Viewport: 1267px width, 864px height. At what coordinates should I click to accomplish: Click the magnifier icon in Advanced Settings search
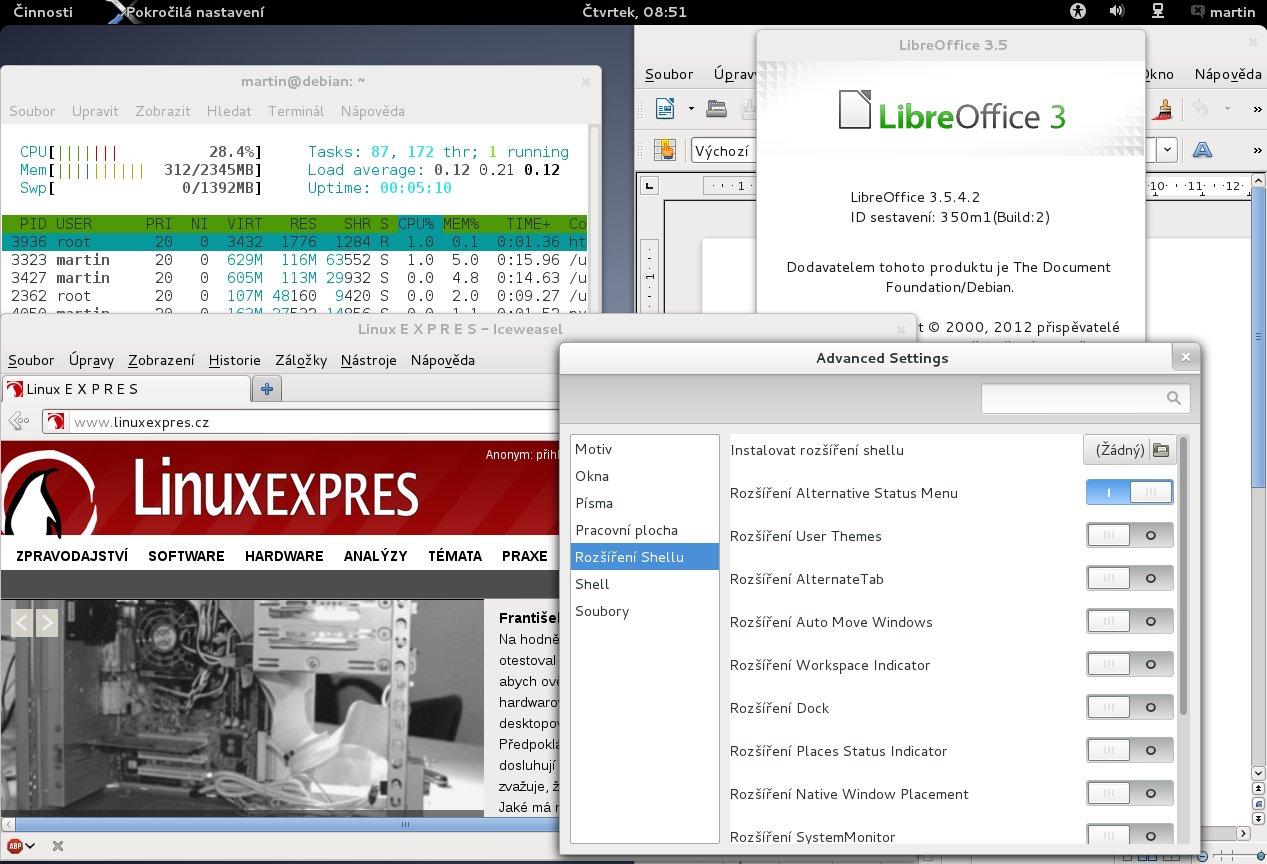click(x=1174, y=398)
